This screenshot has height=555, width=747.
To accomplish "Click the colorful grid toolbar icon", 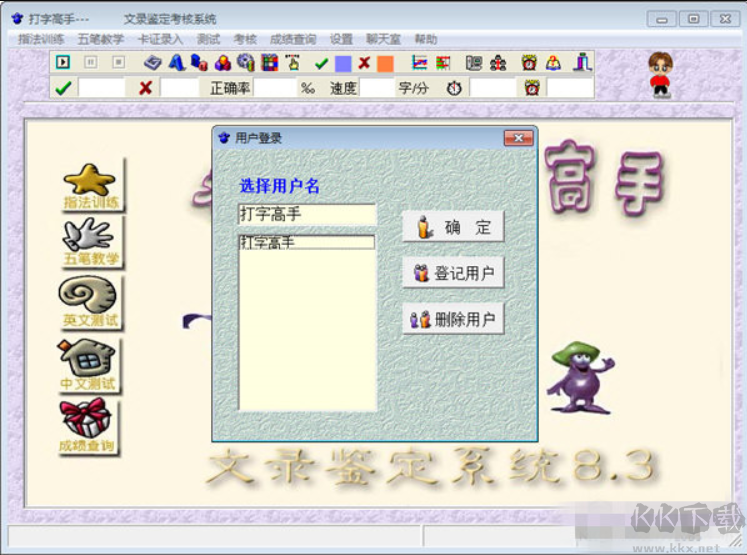I will click(269, 63).
